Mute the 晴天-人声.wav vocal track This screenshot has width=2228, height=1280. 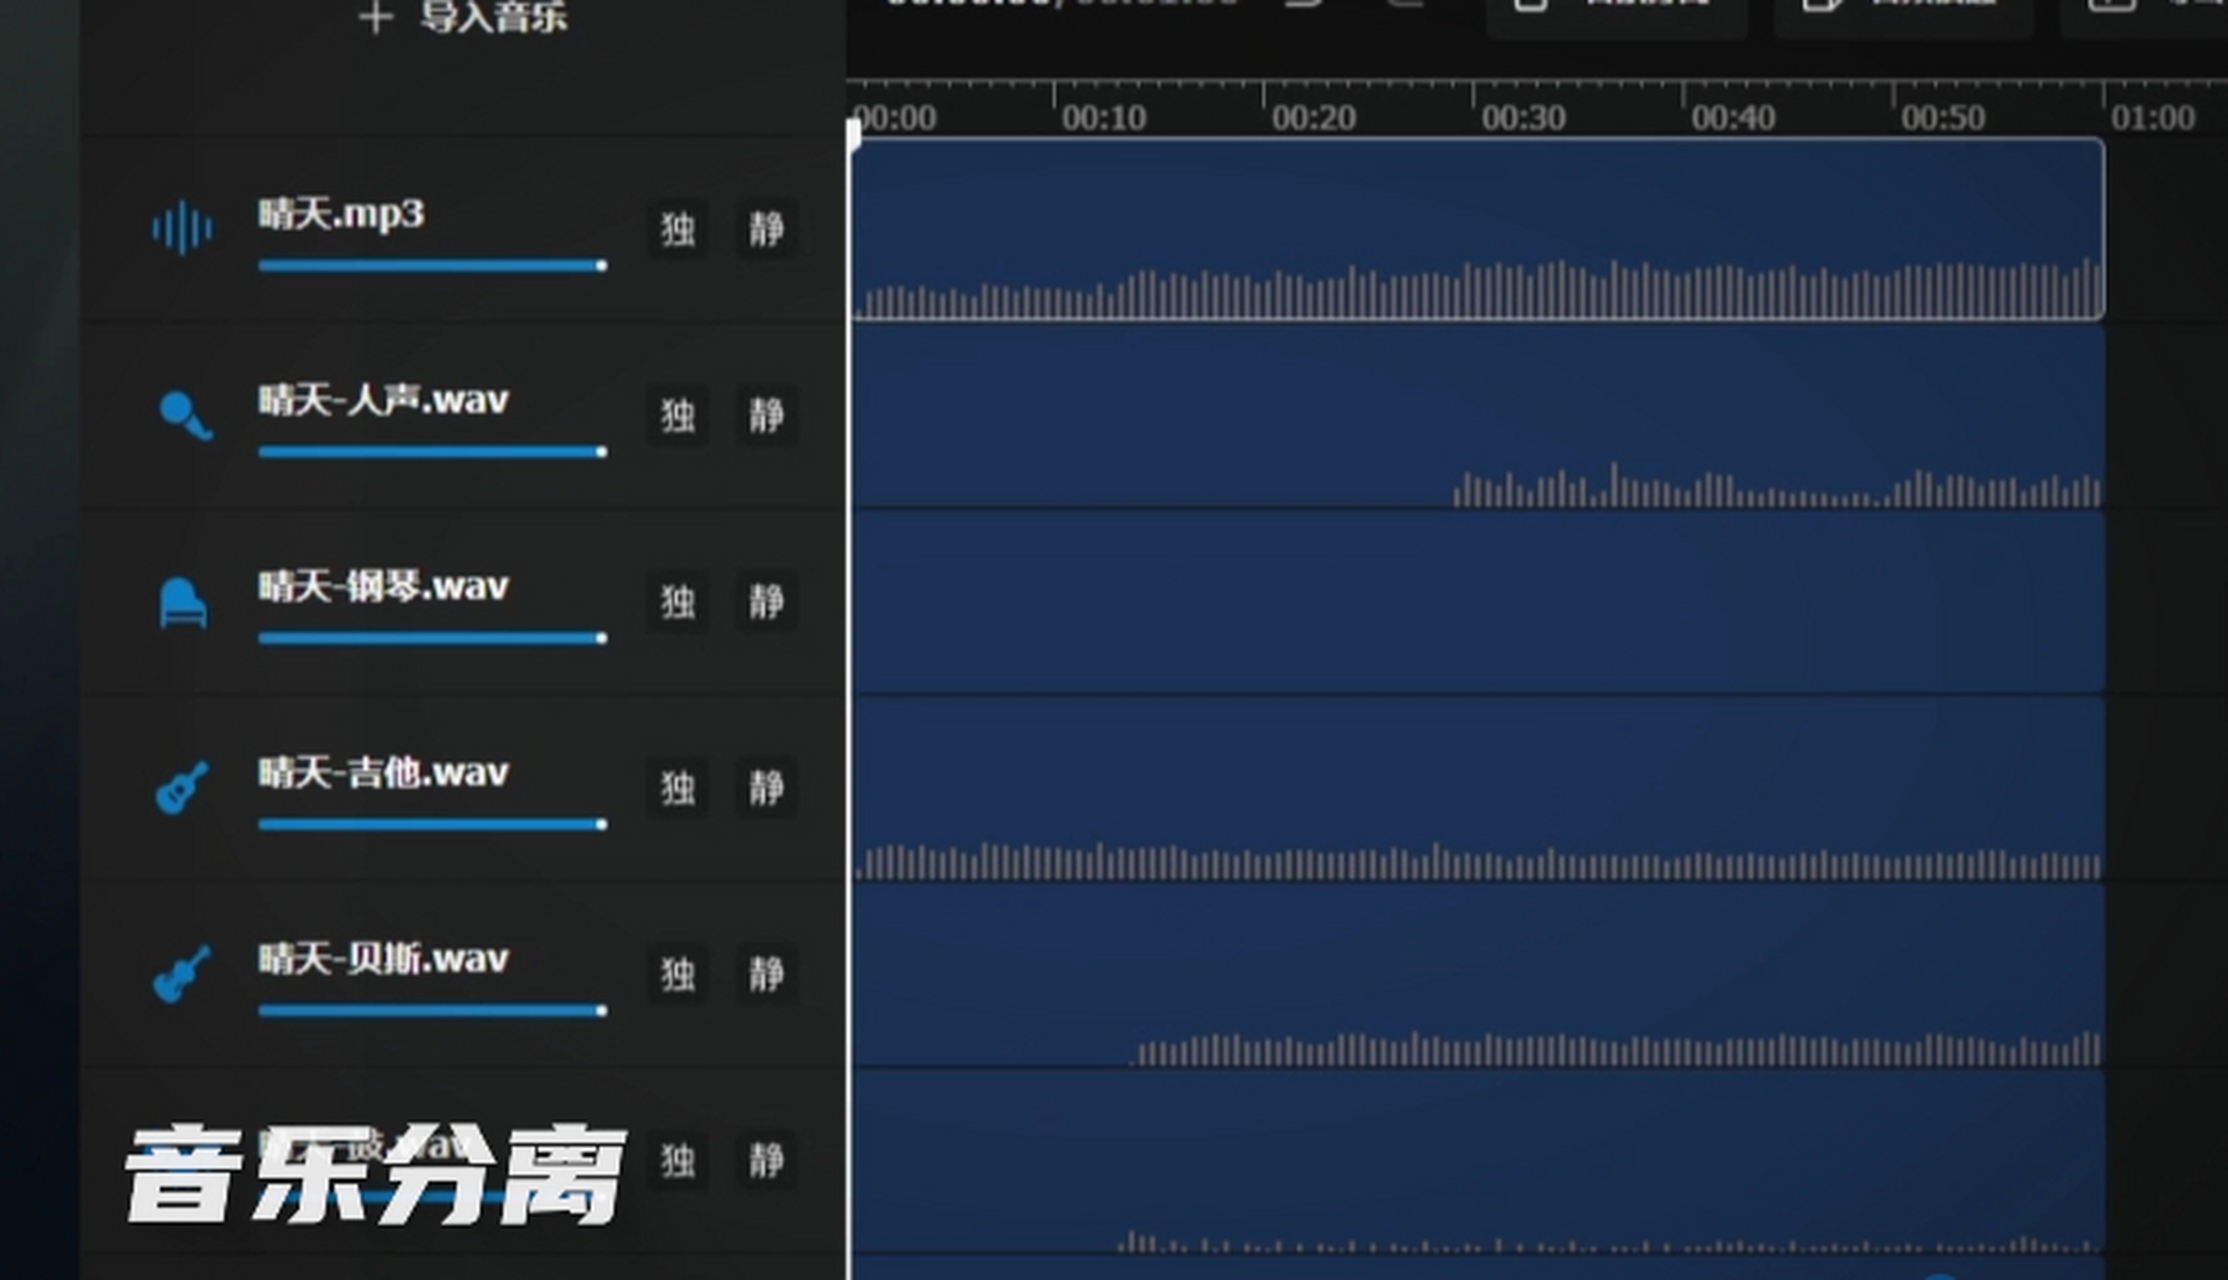click(766, 415)
